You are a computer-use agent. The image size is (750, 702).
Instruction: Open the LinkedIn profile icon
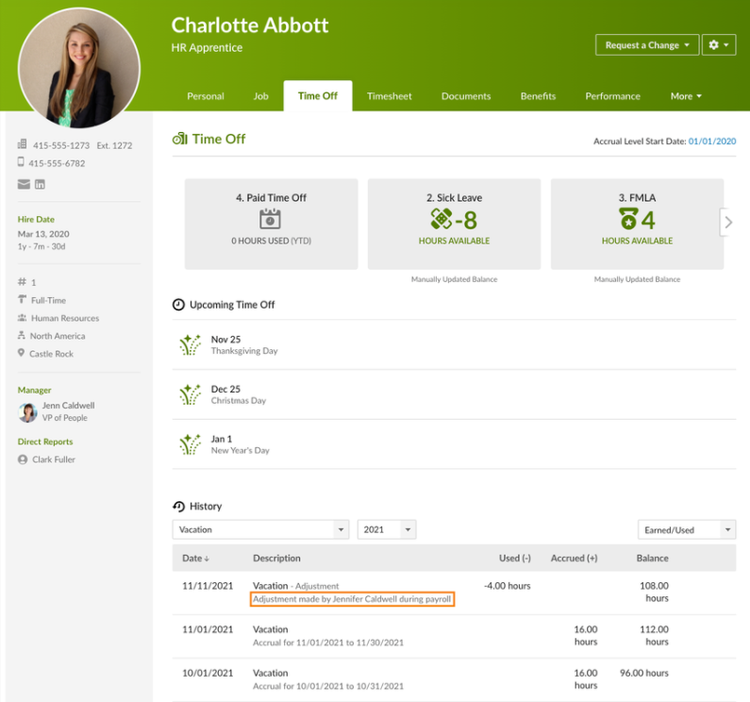(x=40, y=184)
